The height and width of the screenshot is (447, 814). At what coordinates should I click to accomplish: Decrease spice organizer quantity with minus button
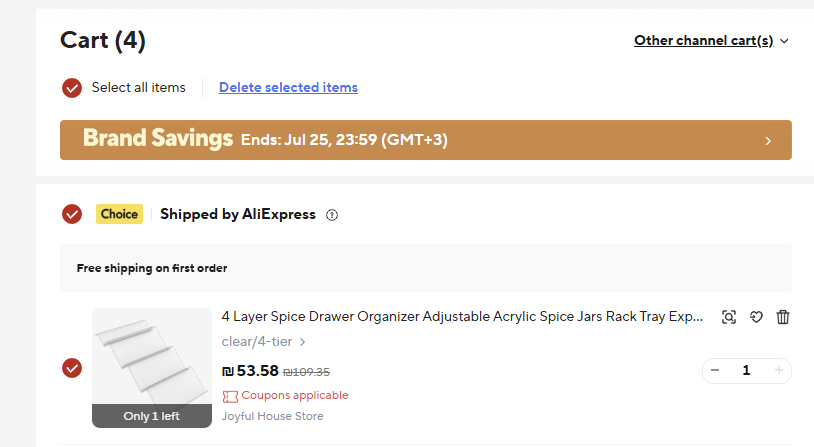(715, 371)
